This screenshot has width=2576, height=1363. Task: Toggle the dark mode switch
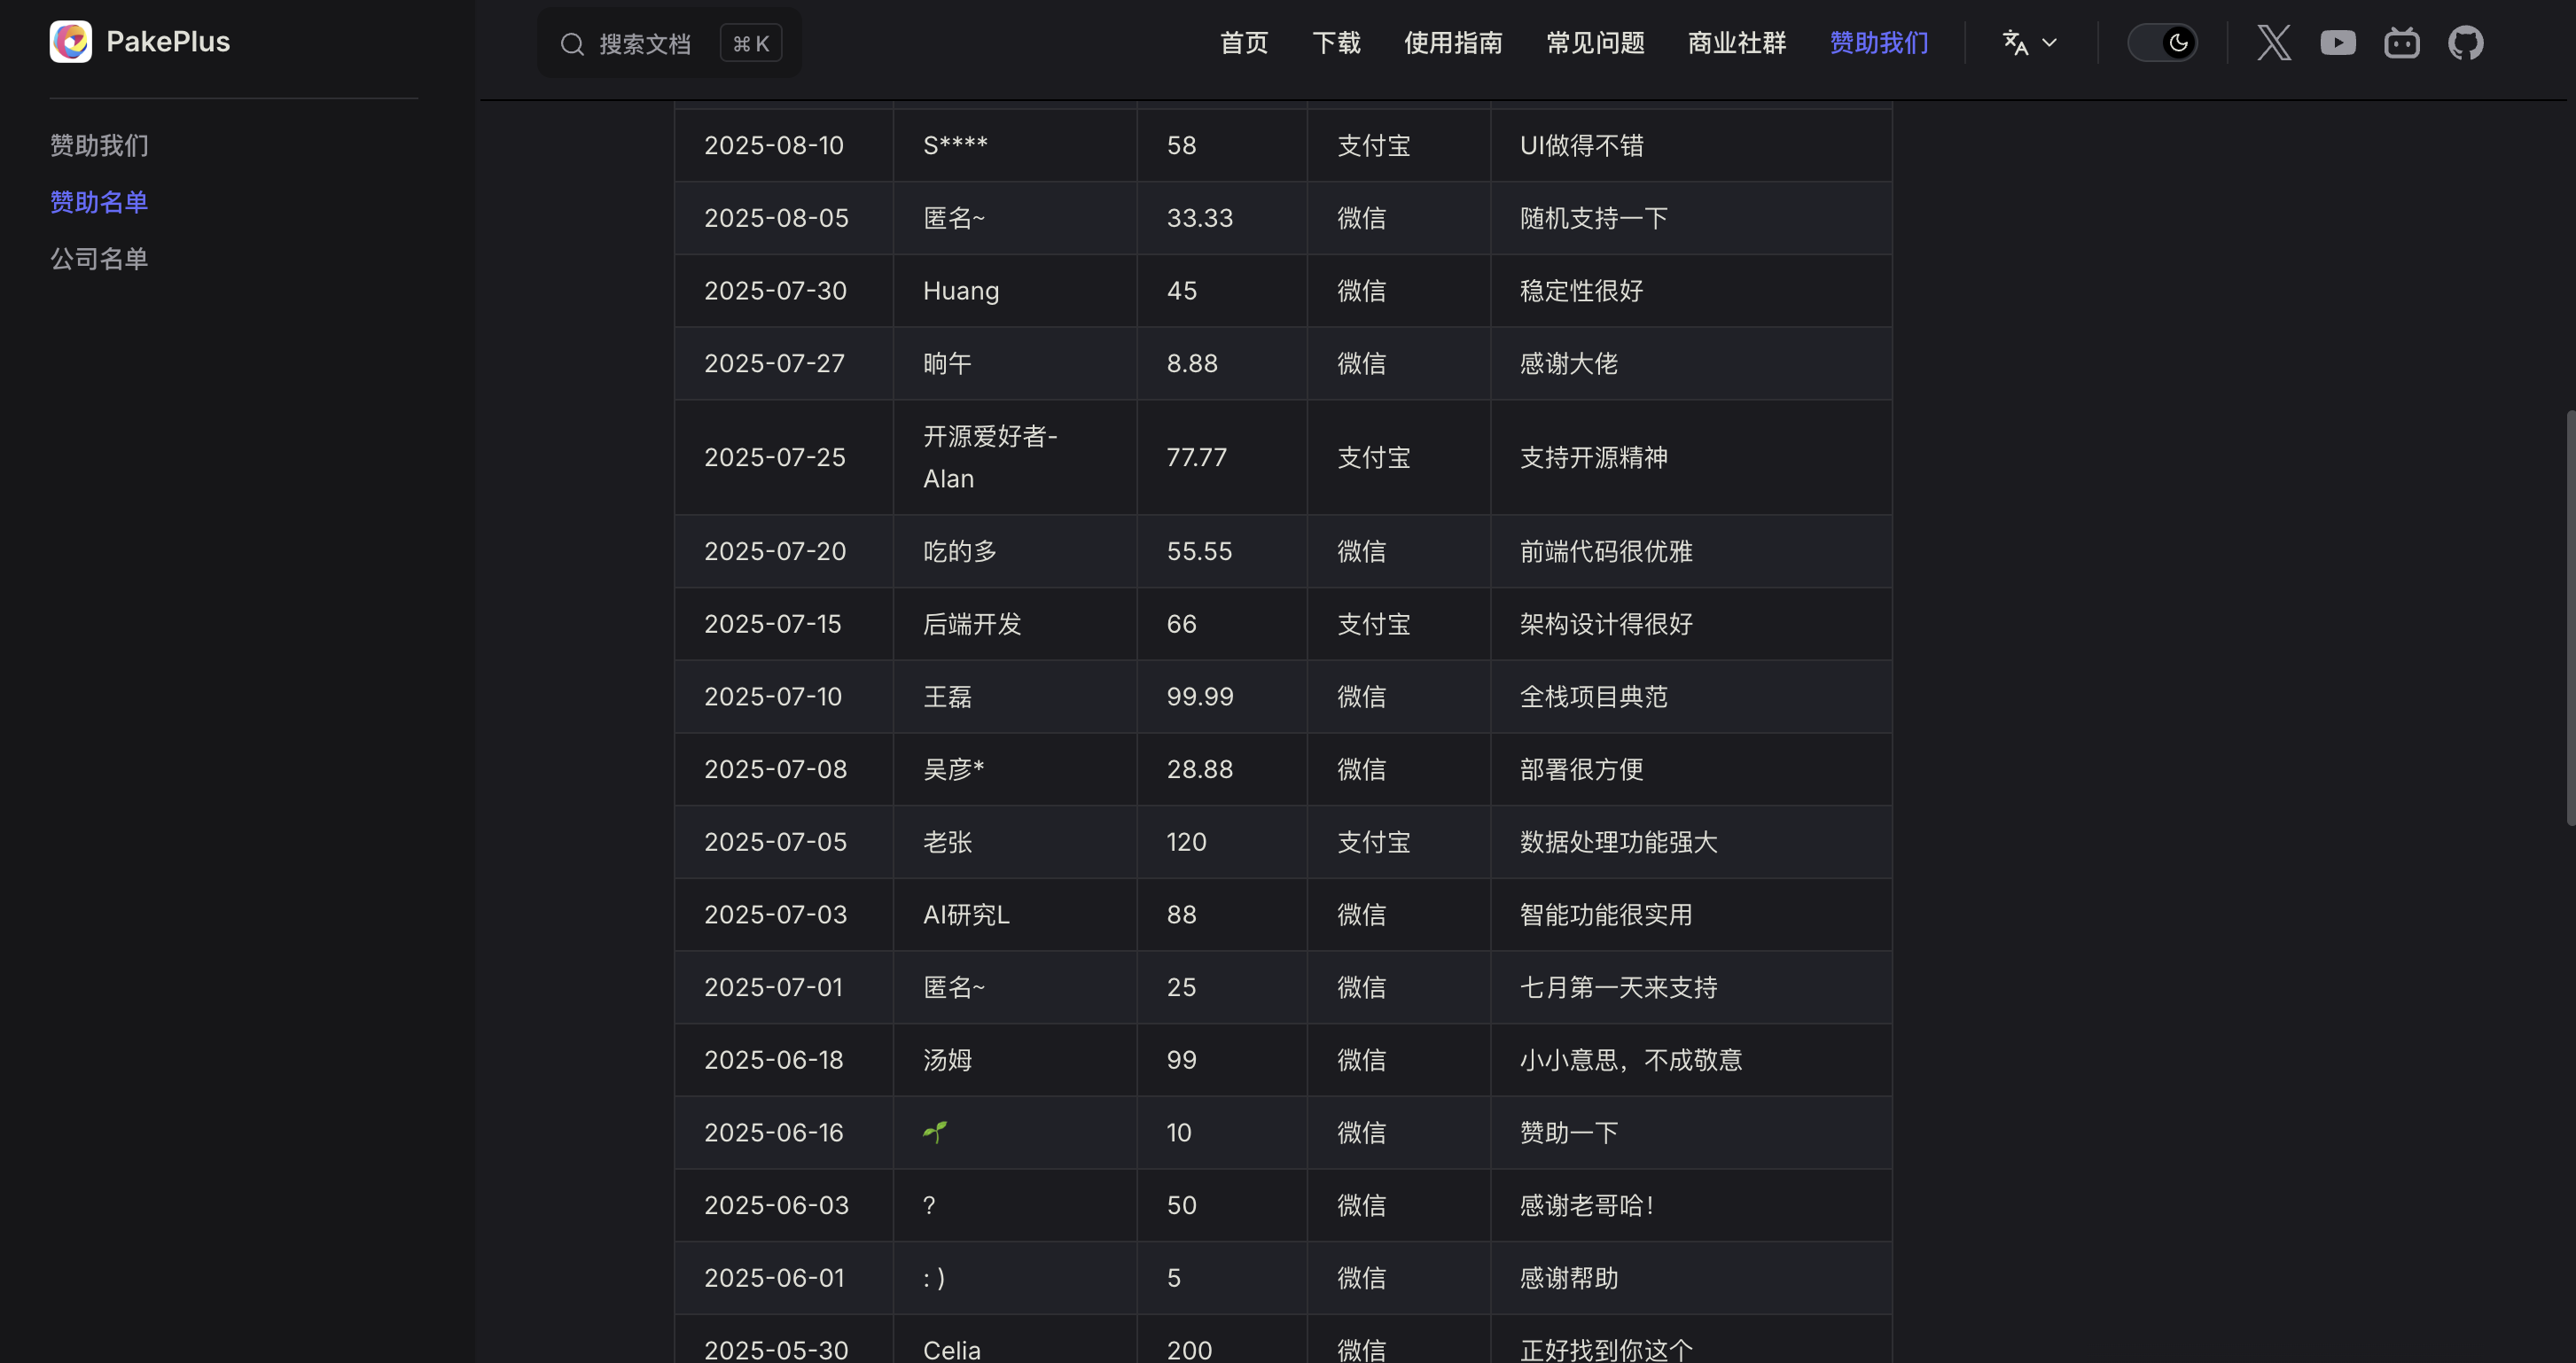coord(2164,42)
